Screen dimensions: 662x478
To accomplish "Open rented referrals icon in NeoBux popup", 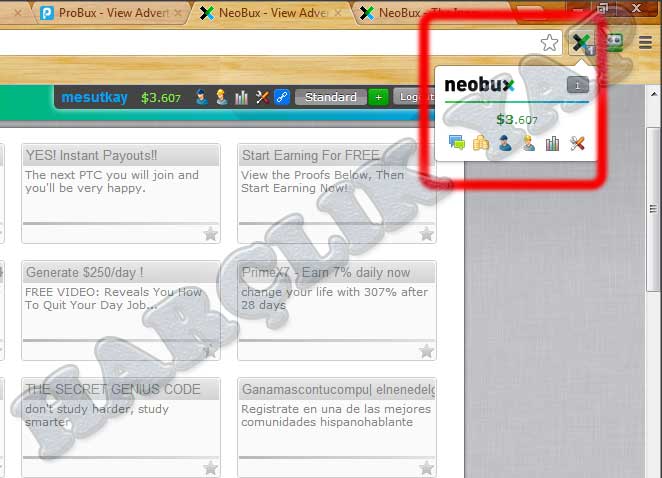I will 505,143.
